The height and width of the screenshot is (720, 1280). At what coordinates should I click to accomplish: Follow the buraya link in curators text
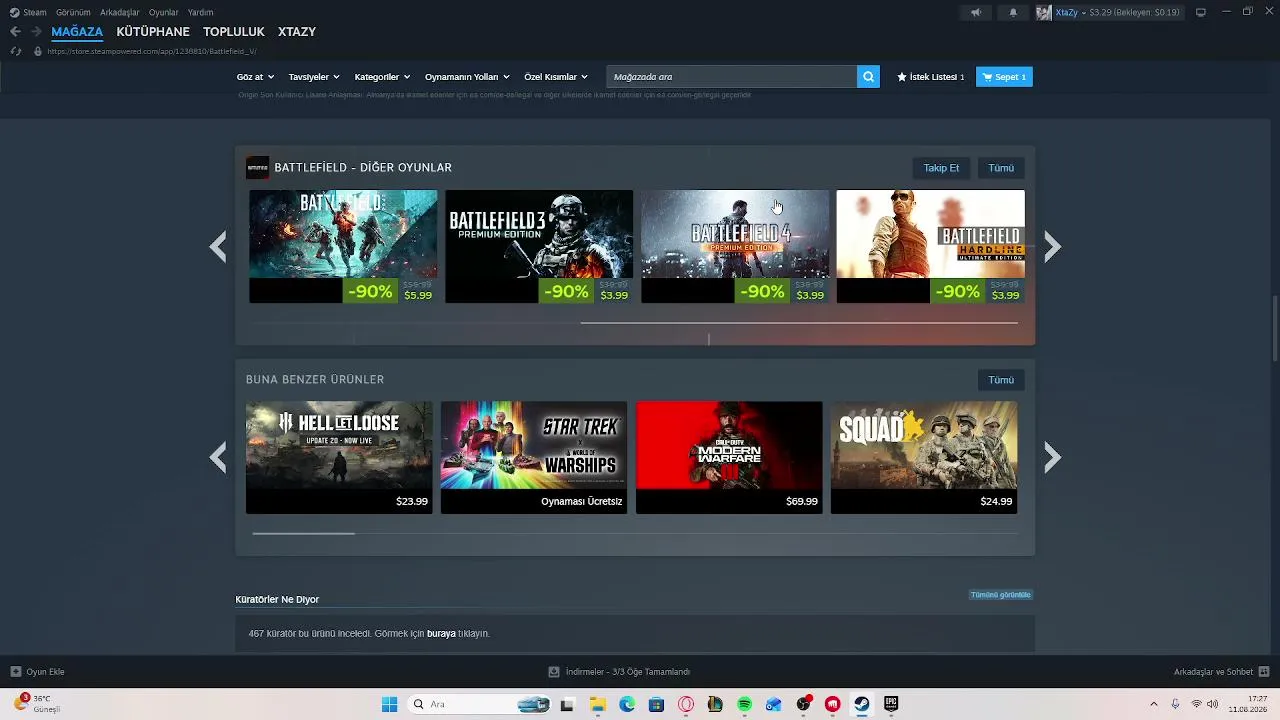coord(441,634)
